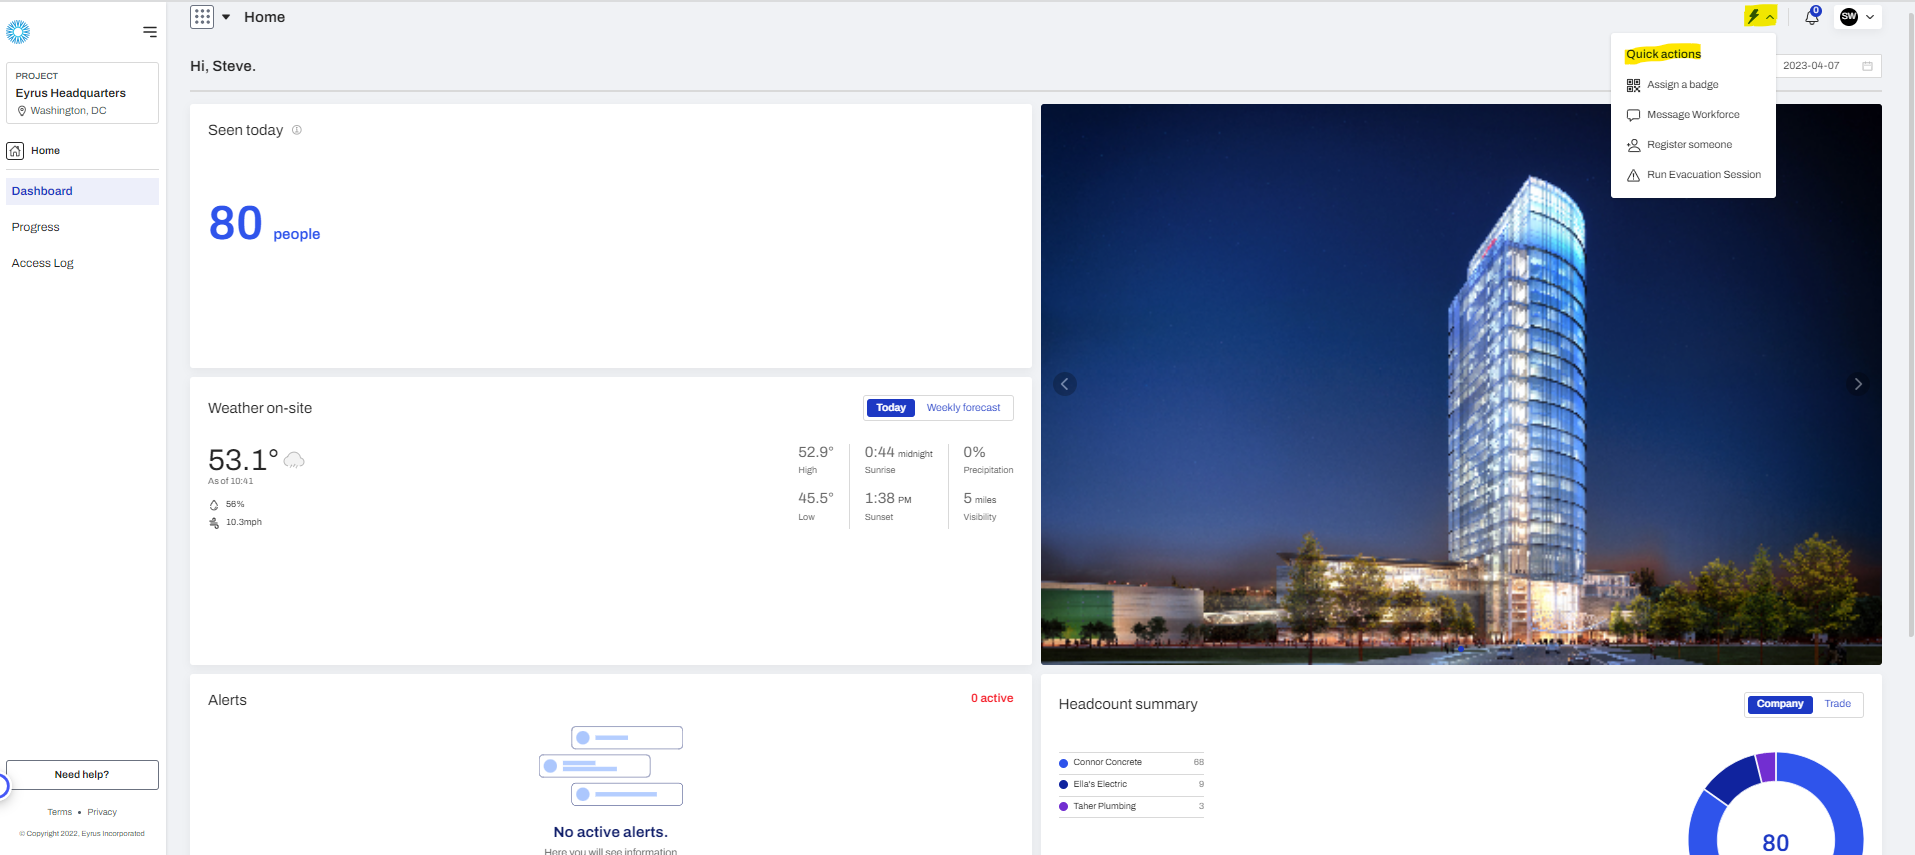Click the headcount donut chart
This screenshot has width=1915, height=855.
[1776, 805]
